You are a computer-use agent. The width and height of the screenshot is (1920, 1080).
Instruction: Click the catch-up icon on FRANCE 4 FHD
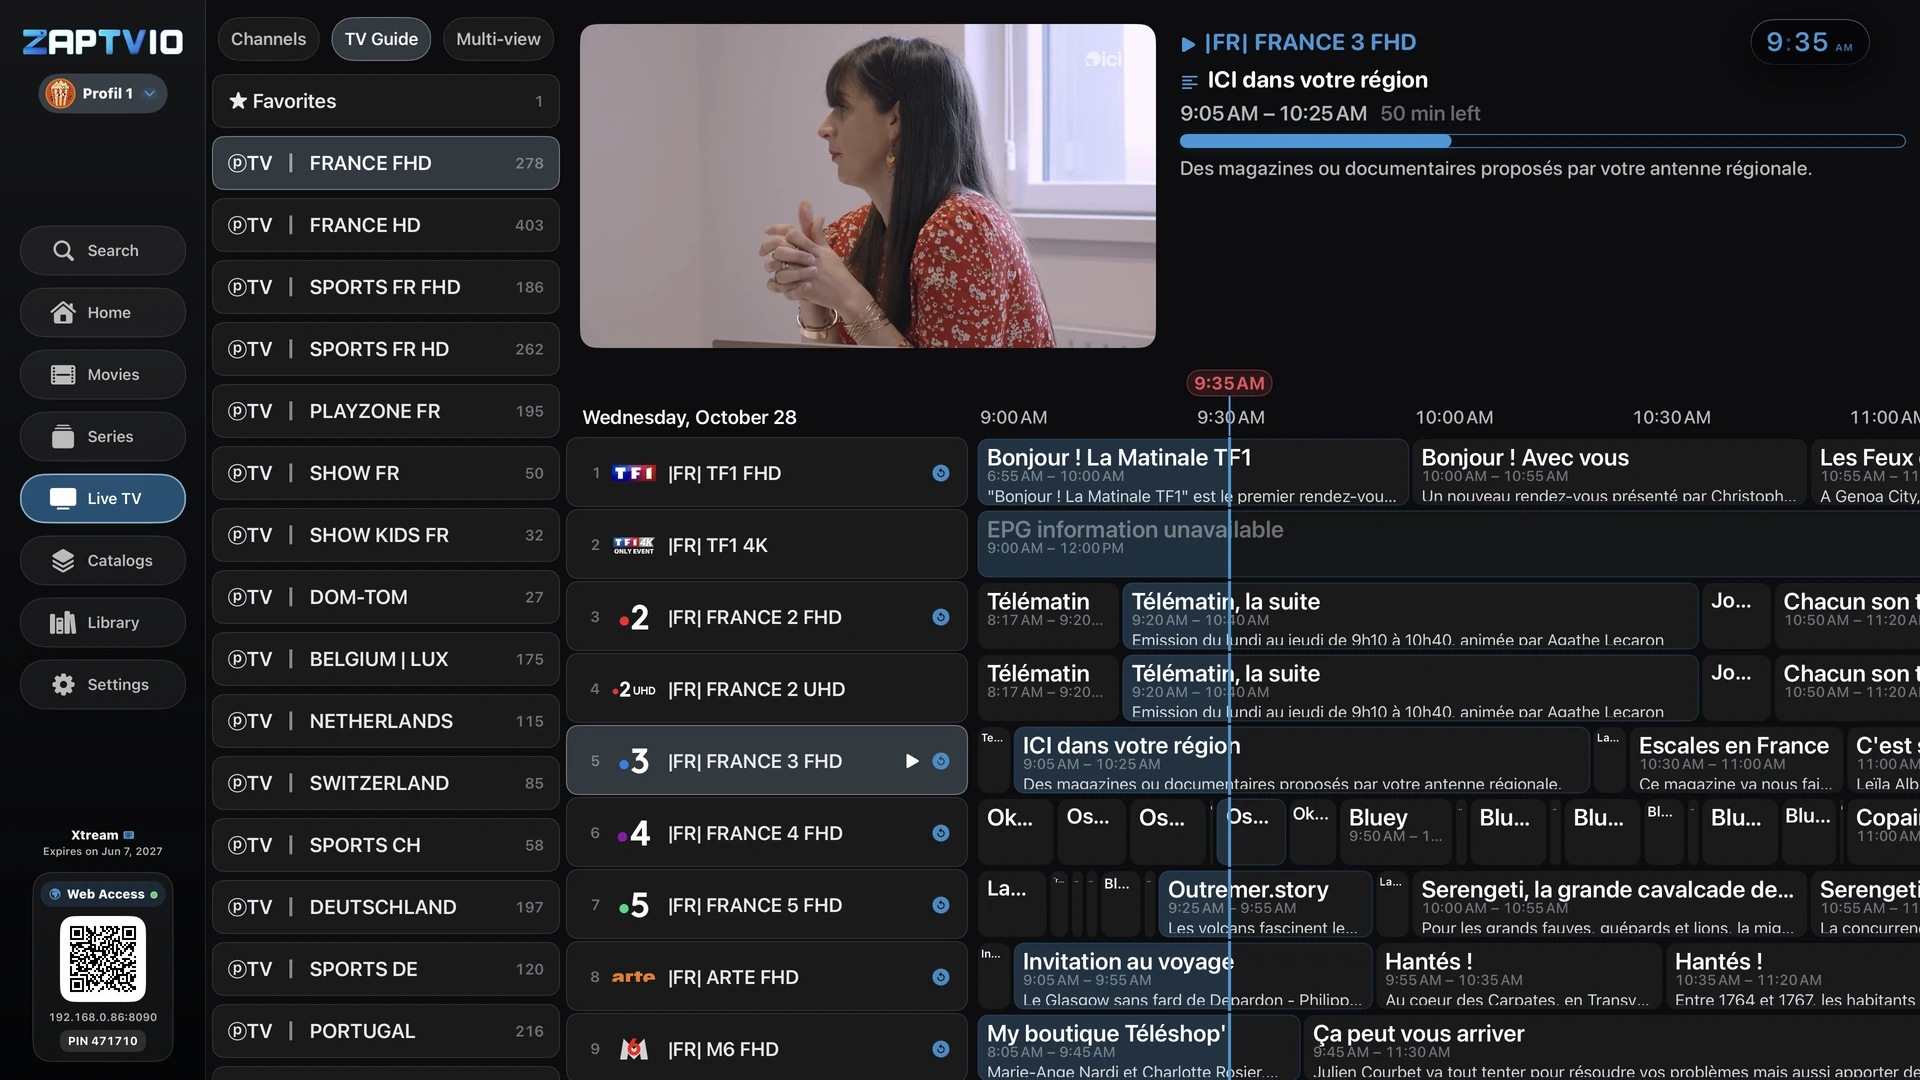(x=941, y=833)
